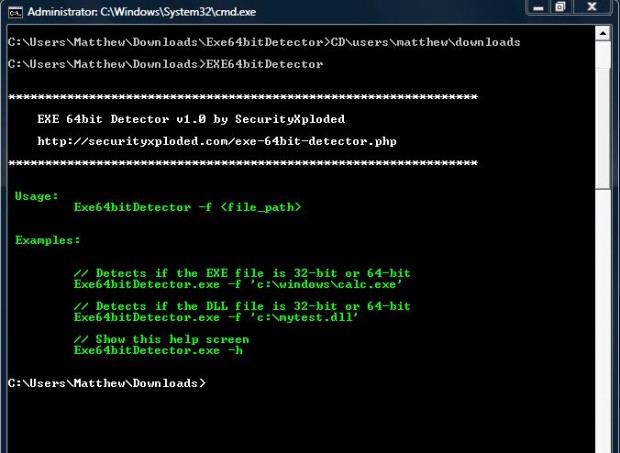This screenshot has width=620, height=453.
Task: Click 'EXE 64bit Detector v1.0 by SecurityXploded' heading
Action: click(x=191, y=119)
